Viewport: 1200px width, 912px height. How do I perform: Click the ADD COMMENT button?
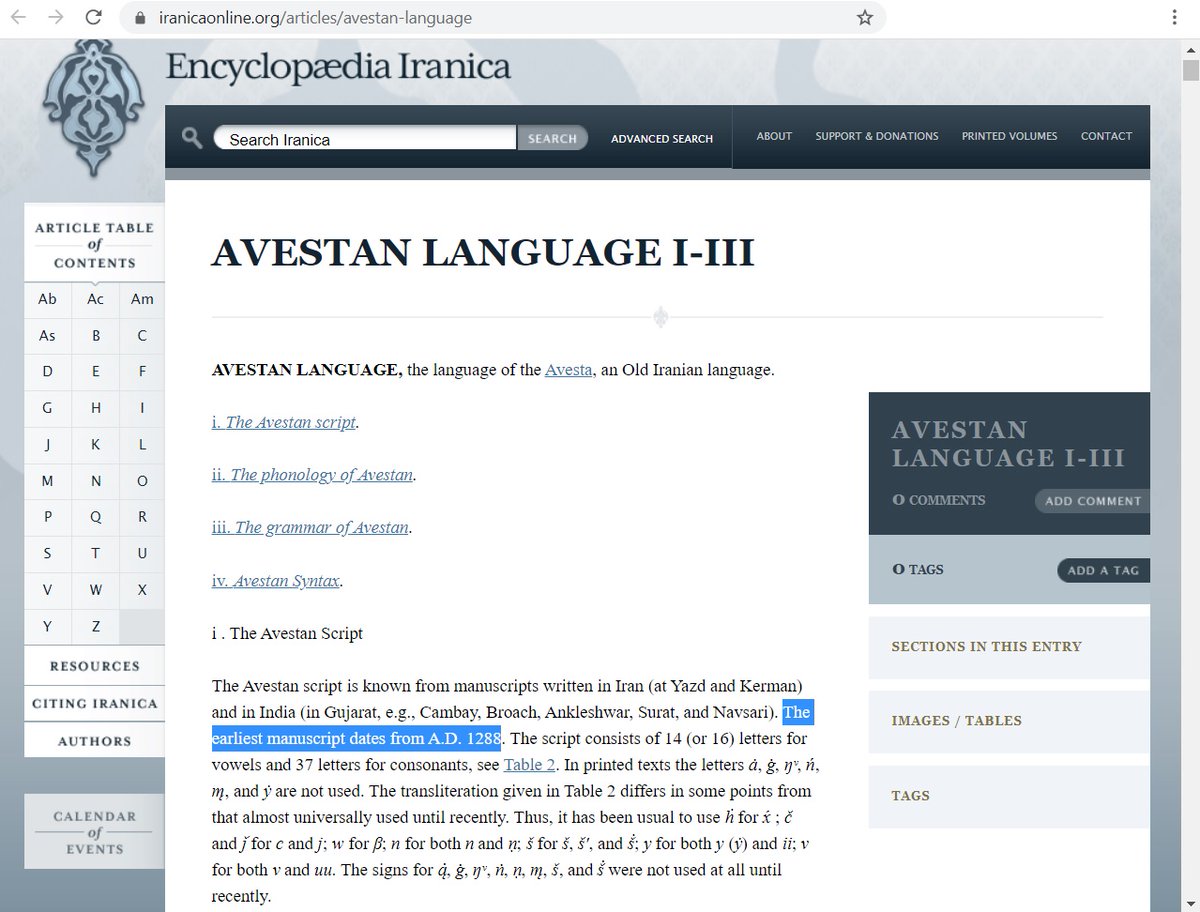tap(1092, 501)
